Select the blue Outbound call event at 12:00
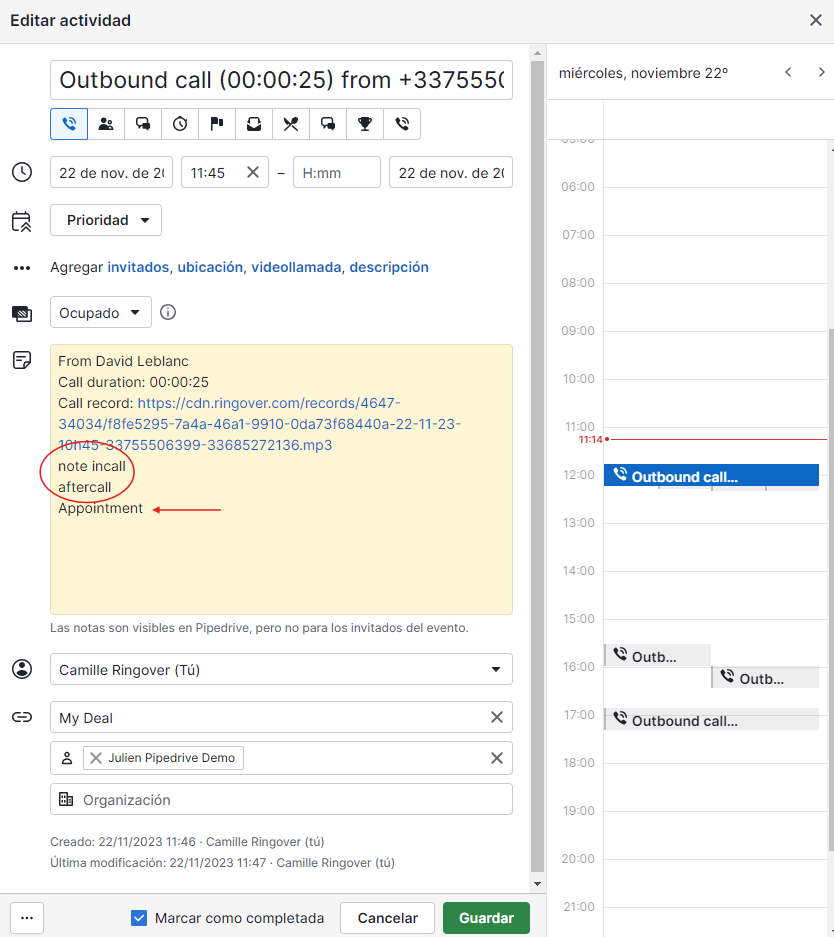 click(x=711, y=476)
